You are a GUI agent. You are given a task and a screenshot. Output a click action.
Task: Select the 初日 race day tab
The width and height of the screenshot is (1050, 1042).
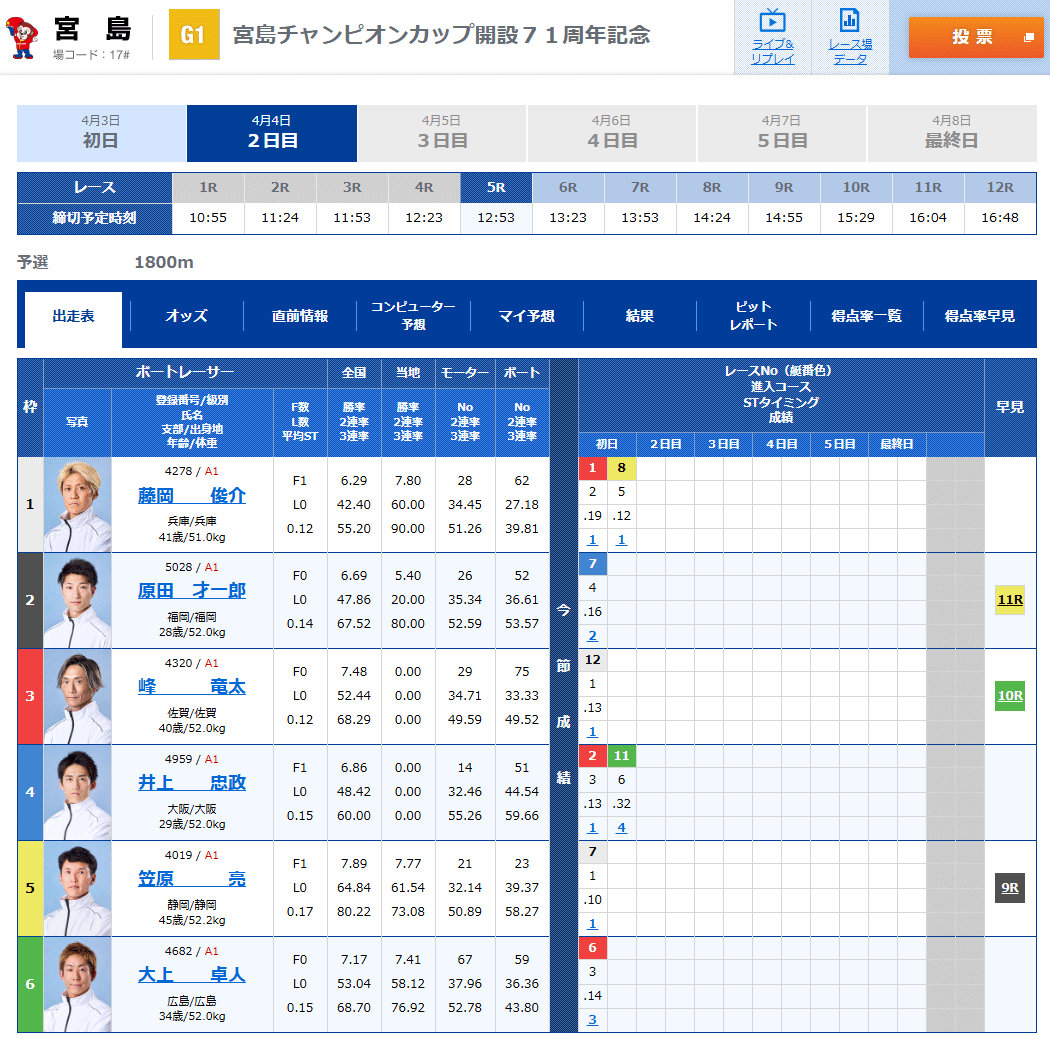coord(100,134)
